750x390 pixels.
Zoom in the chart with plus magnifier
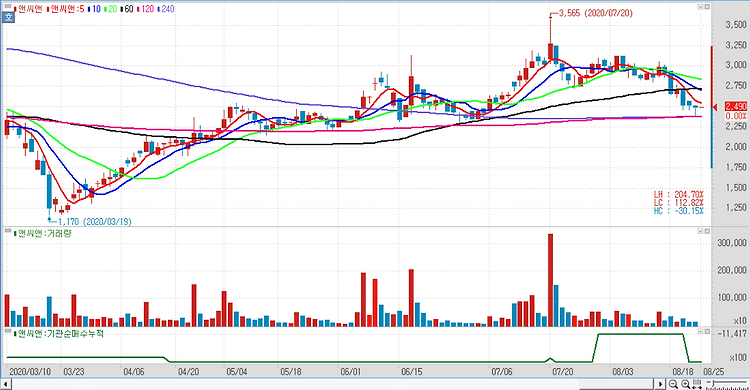click(x=685, y=384)
